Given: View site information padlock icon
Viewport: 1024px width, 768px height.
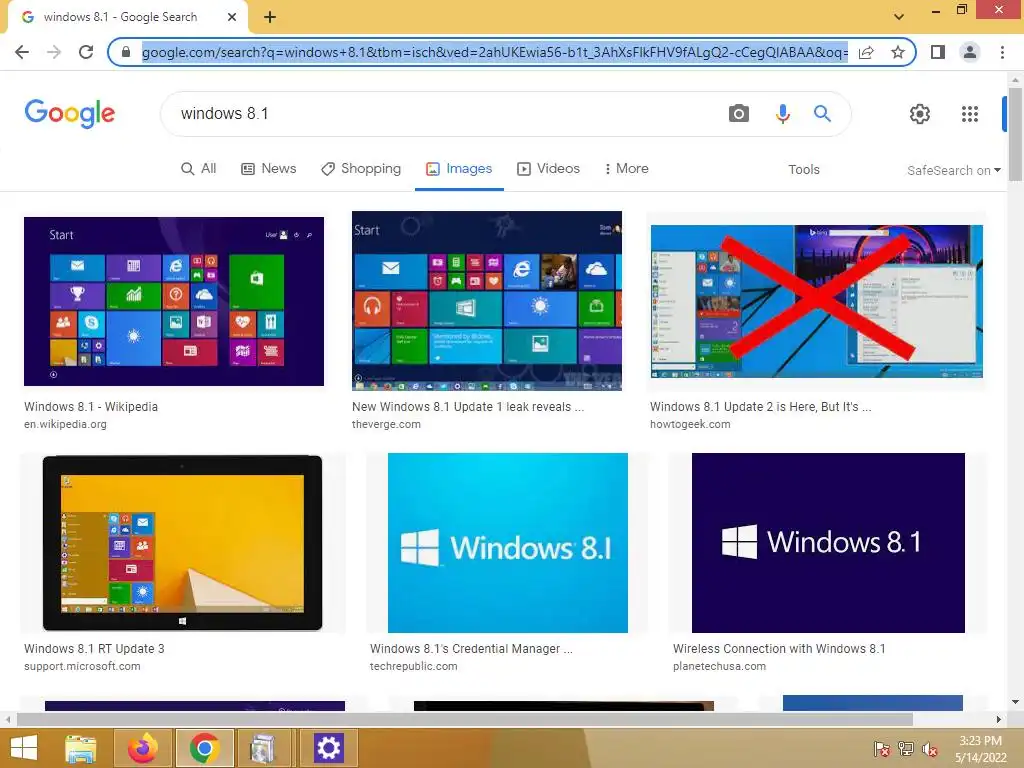Looking at the screenshot, I should [x=126, y=52].
